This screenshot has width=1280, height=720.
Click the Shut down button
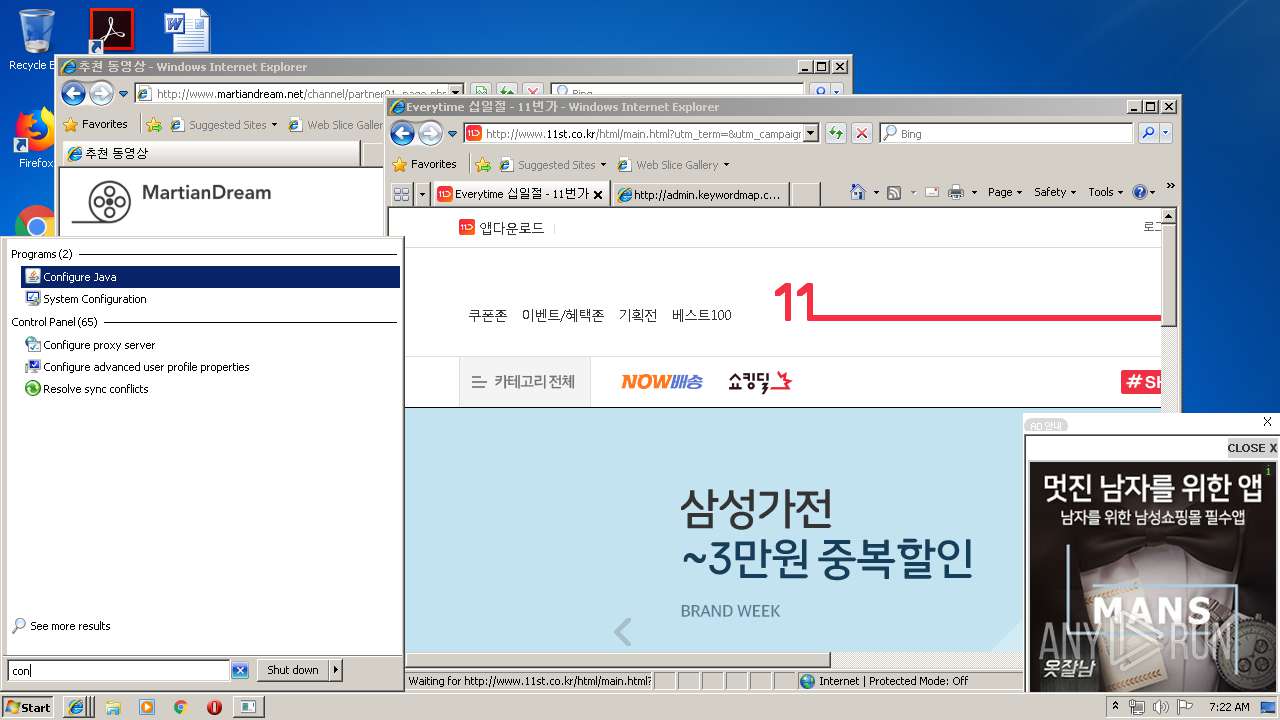point(292,670)
